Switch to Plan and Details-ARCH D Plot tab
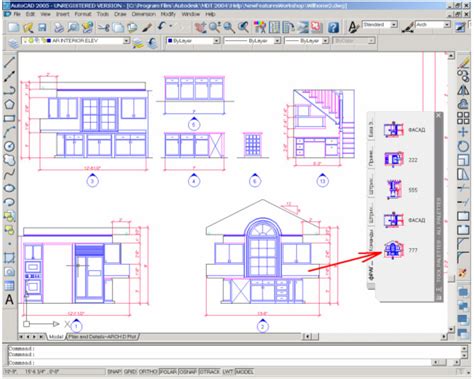 tap(103, 337)
